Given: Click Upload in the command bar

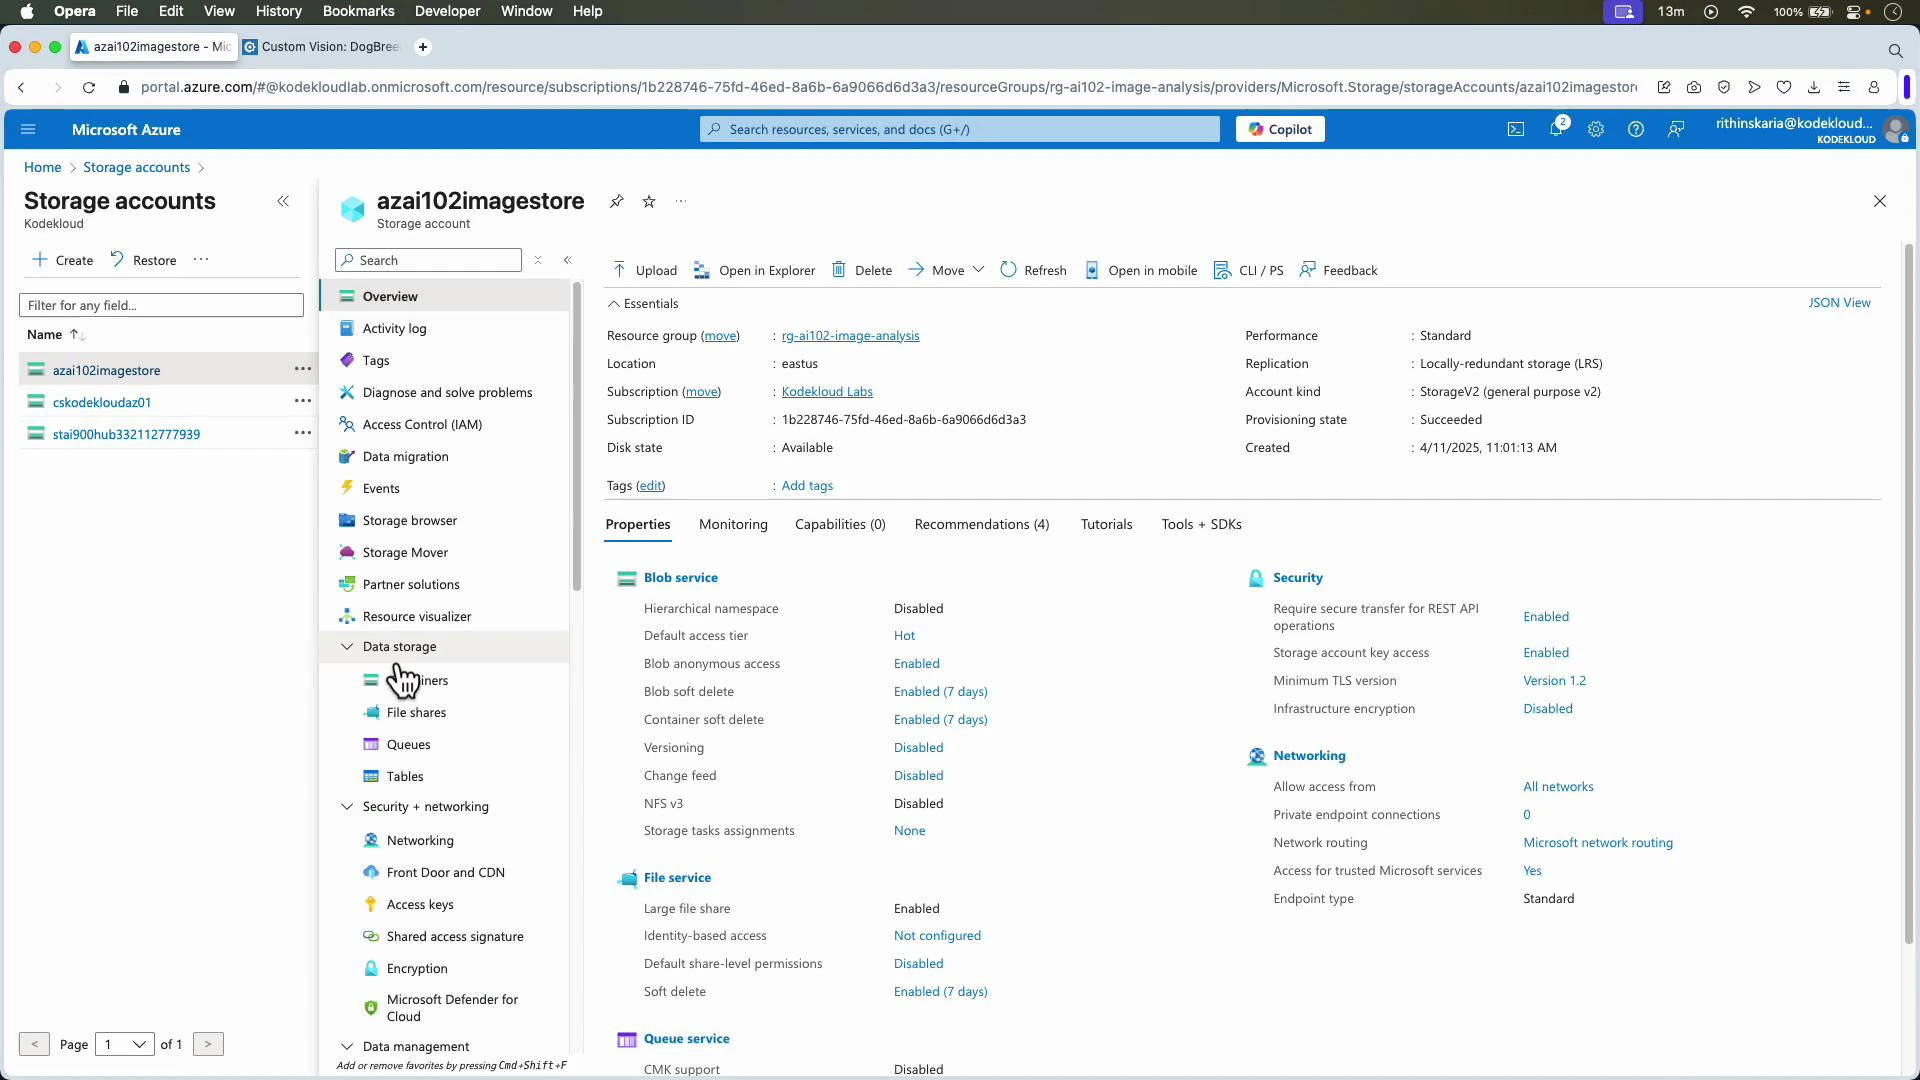Looking at the screenshot, I should click(645, 270).
